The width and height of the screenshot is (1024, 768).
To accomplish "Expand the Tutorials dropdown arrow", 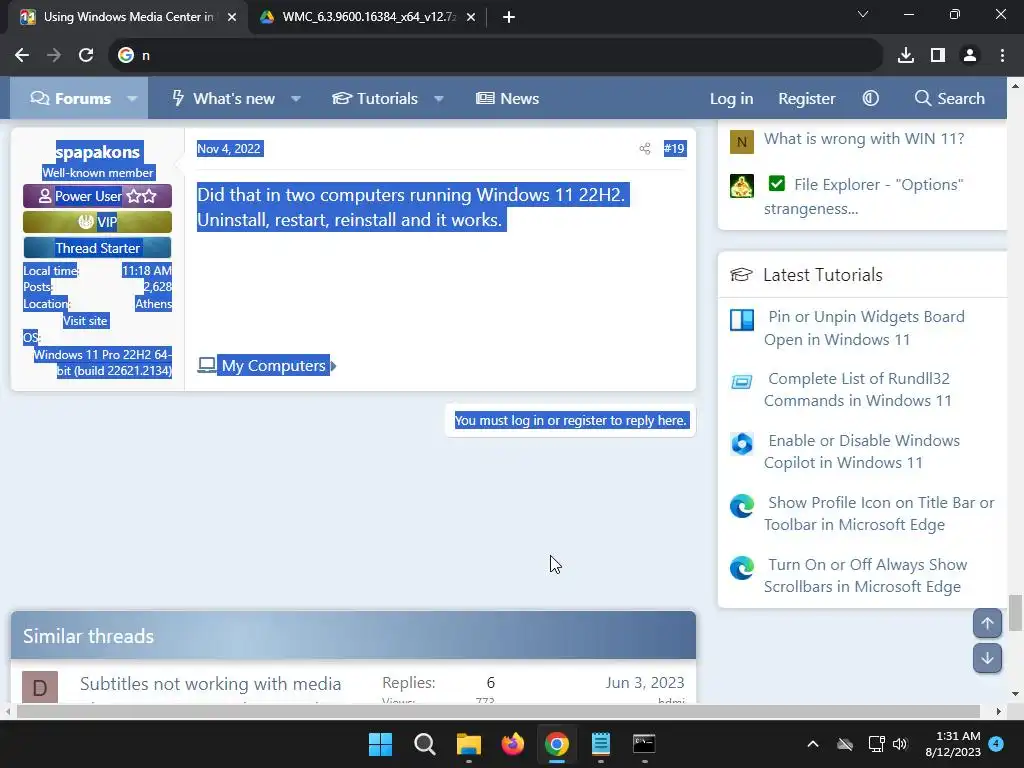I will tap(439, 99).
